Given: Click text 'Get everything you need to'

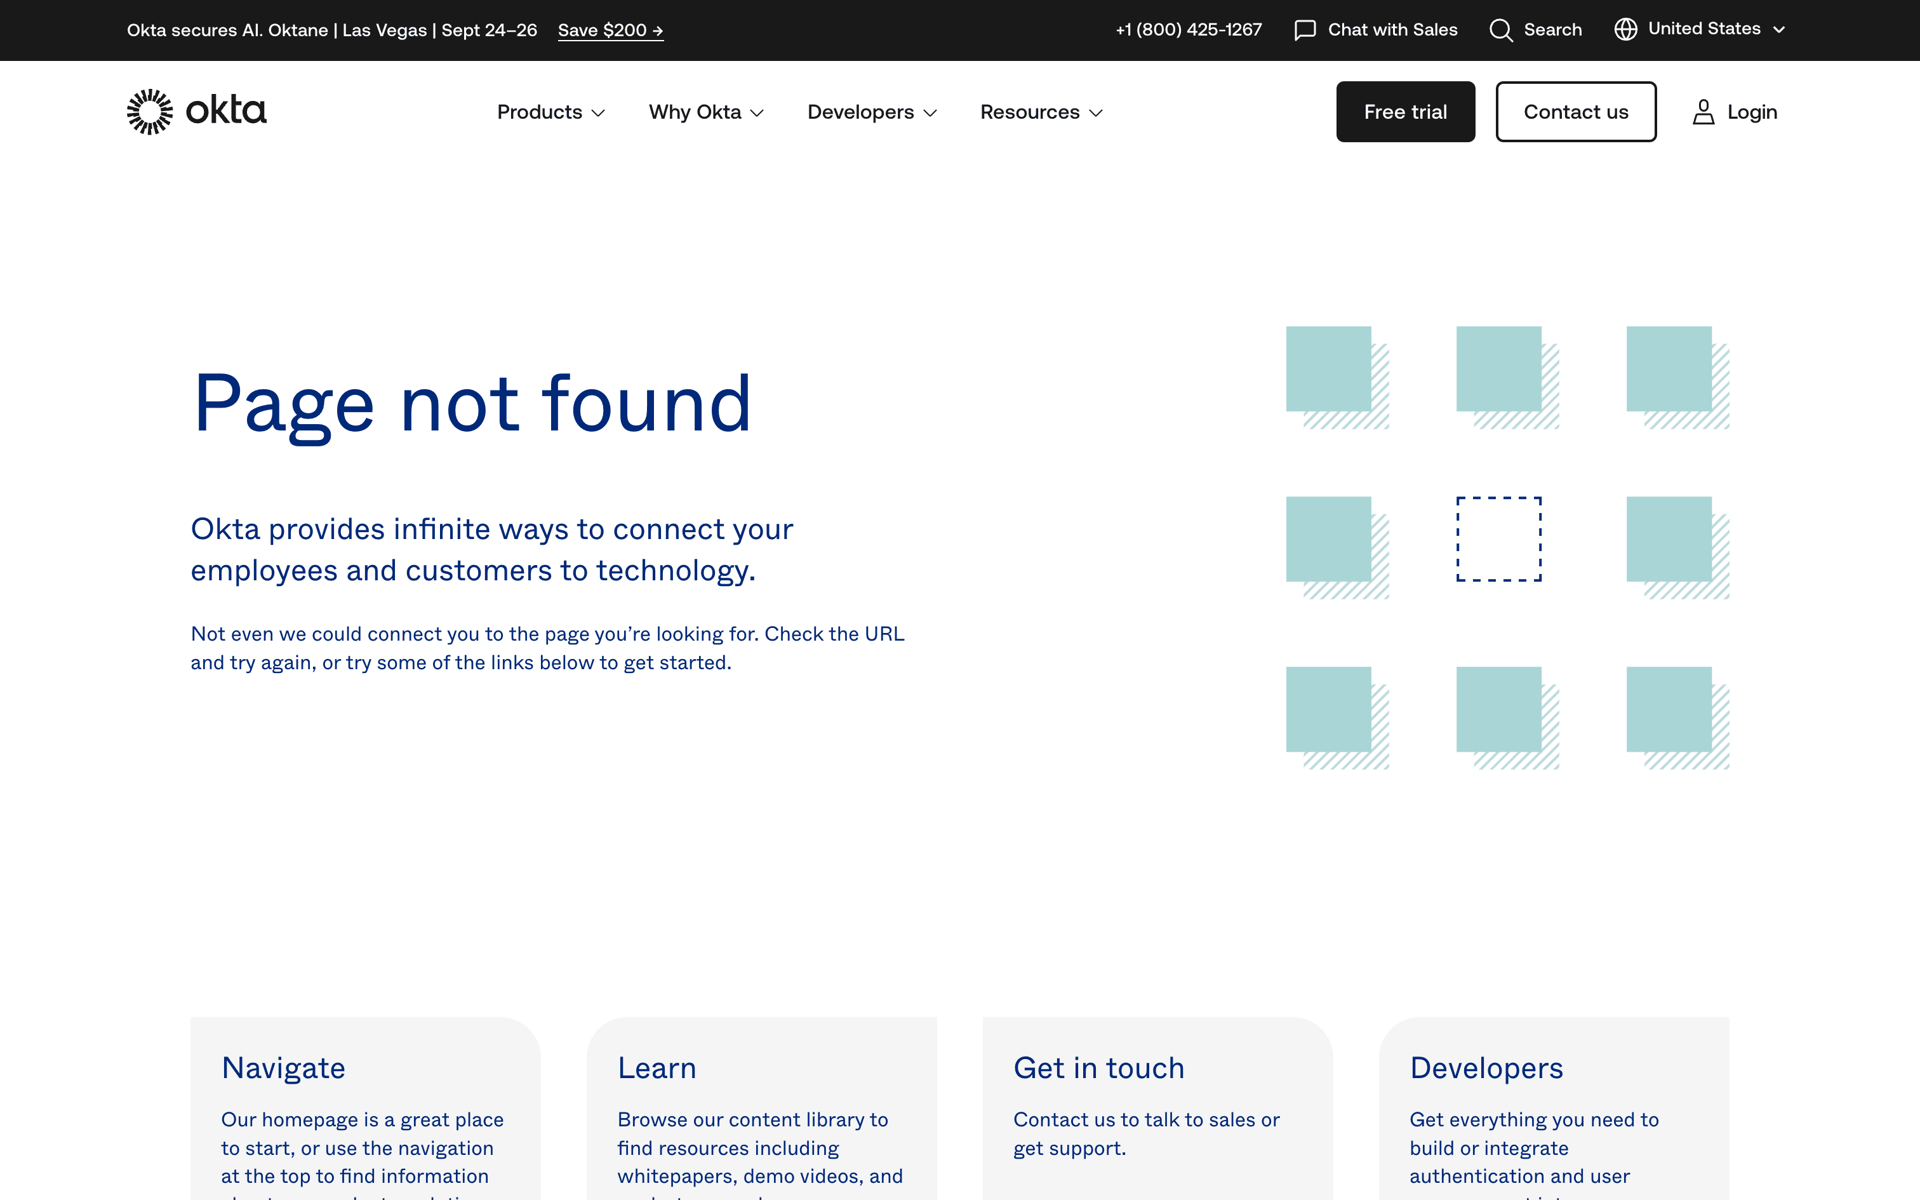Looking at the screenshot, I should point(1534,1120).
